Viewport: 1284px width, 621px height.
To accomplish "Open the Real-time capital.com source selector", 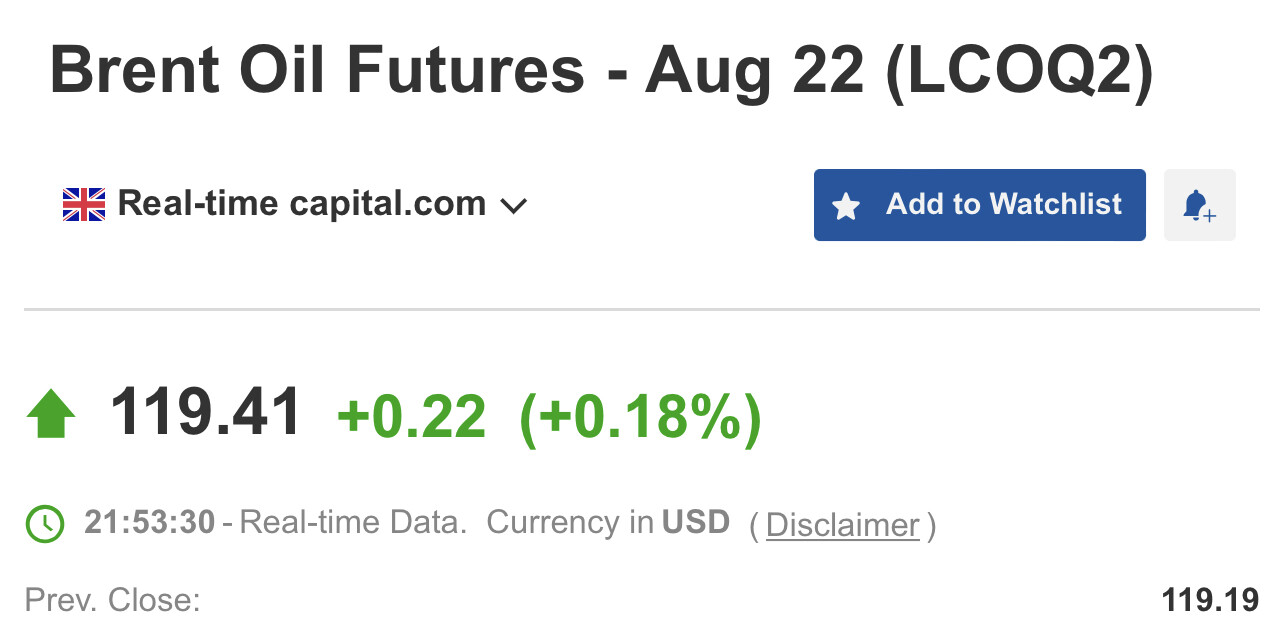I will tap(301, 204).
